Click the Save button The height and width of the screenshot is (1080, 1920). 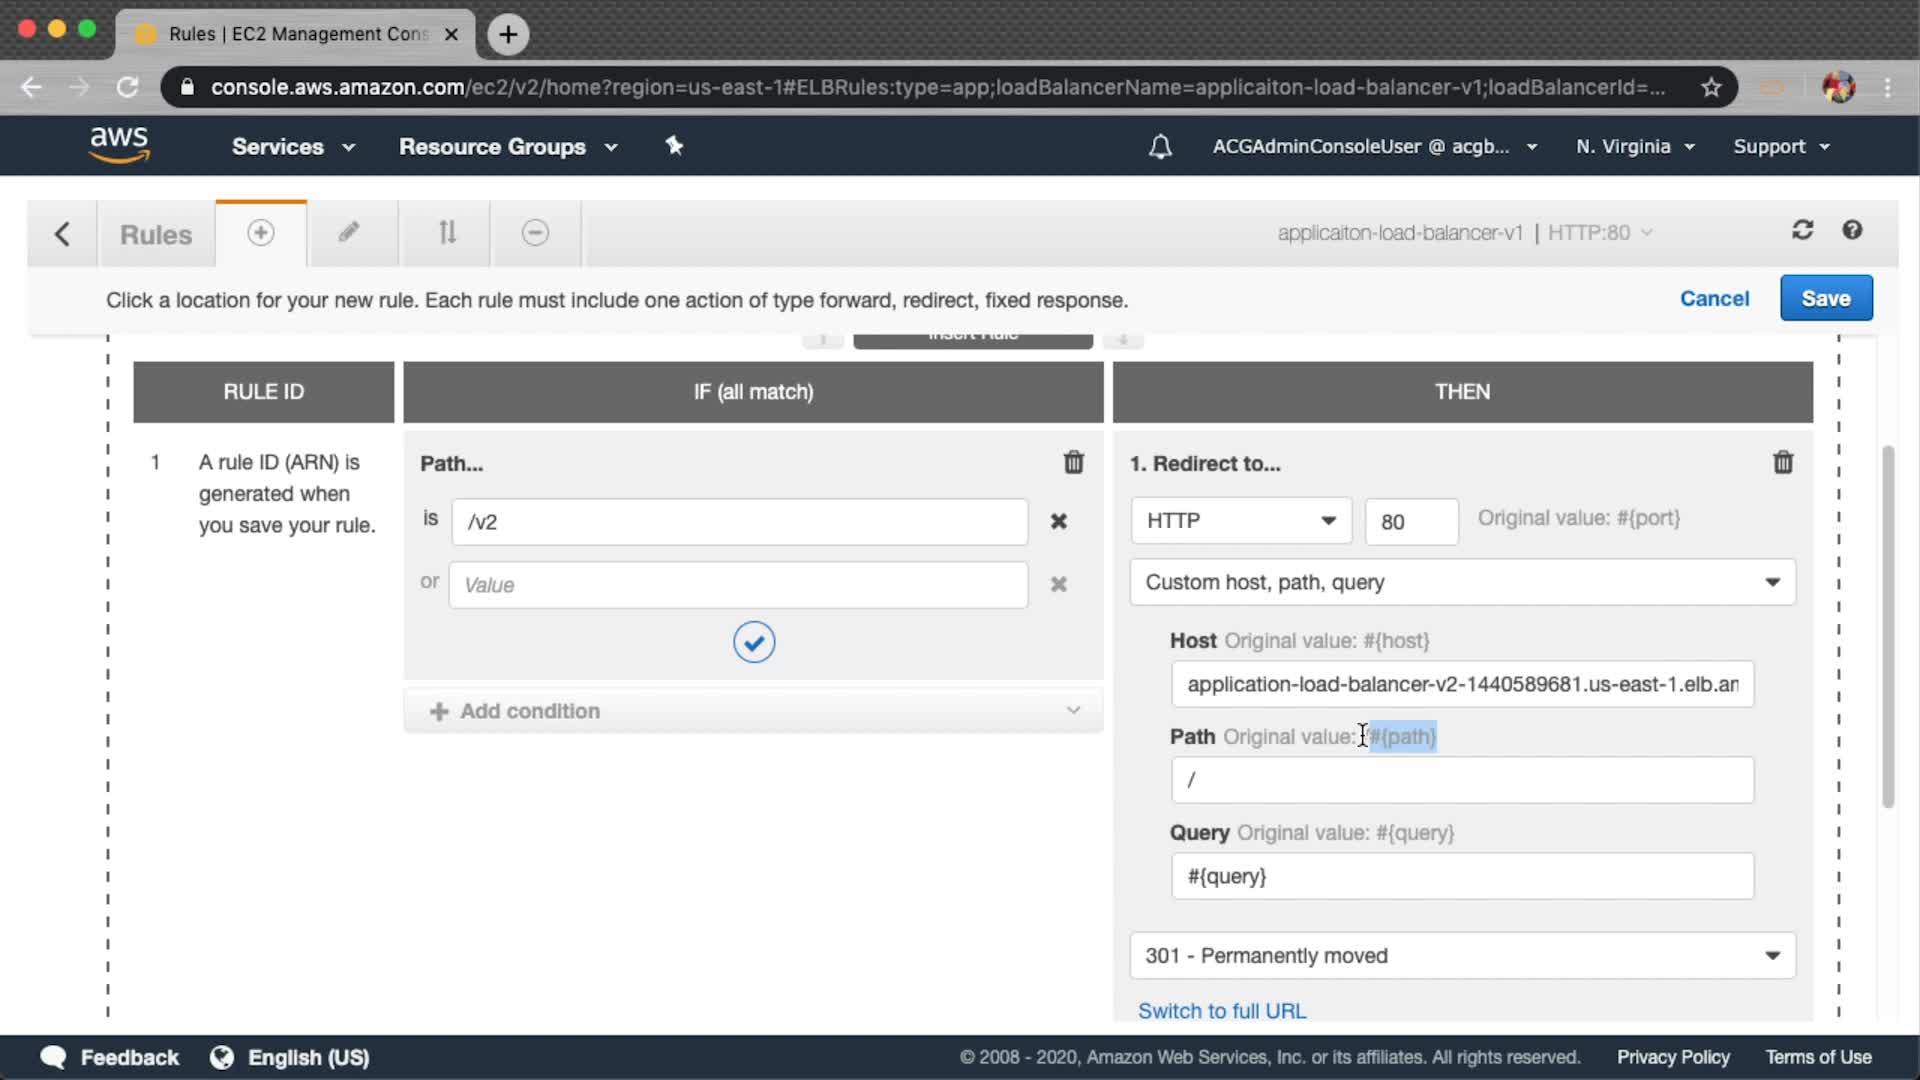(1825, 298)
